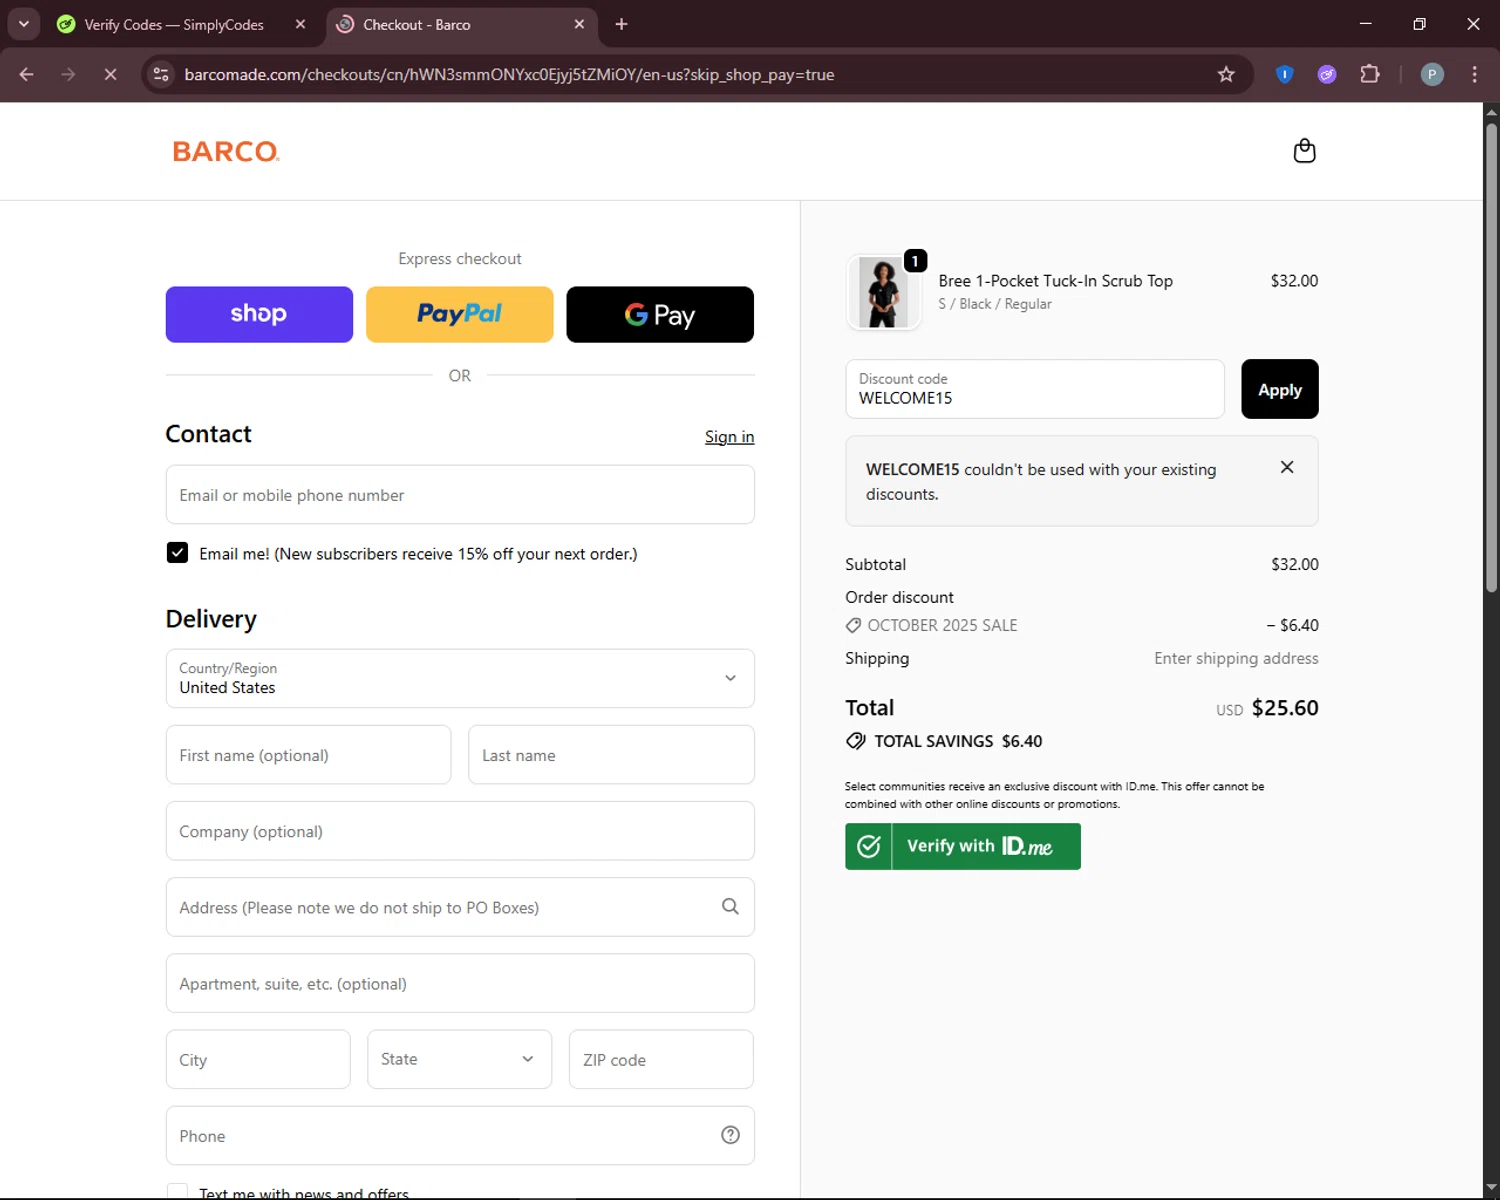Viewport: 1500px width, 1200px height.
Task: Click the Enter shipping address text
Action: 1236,658
